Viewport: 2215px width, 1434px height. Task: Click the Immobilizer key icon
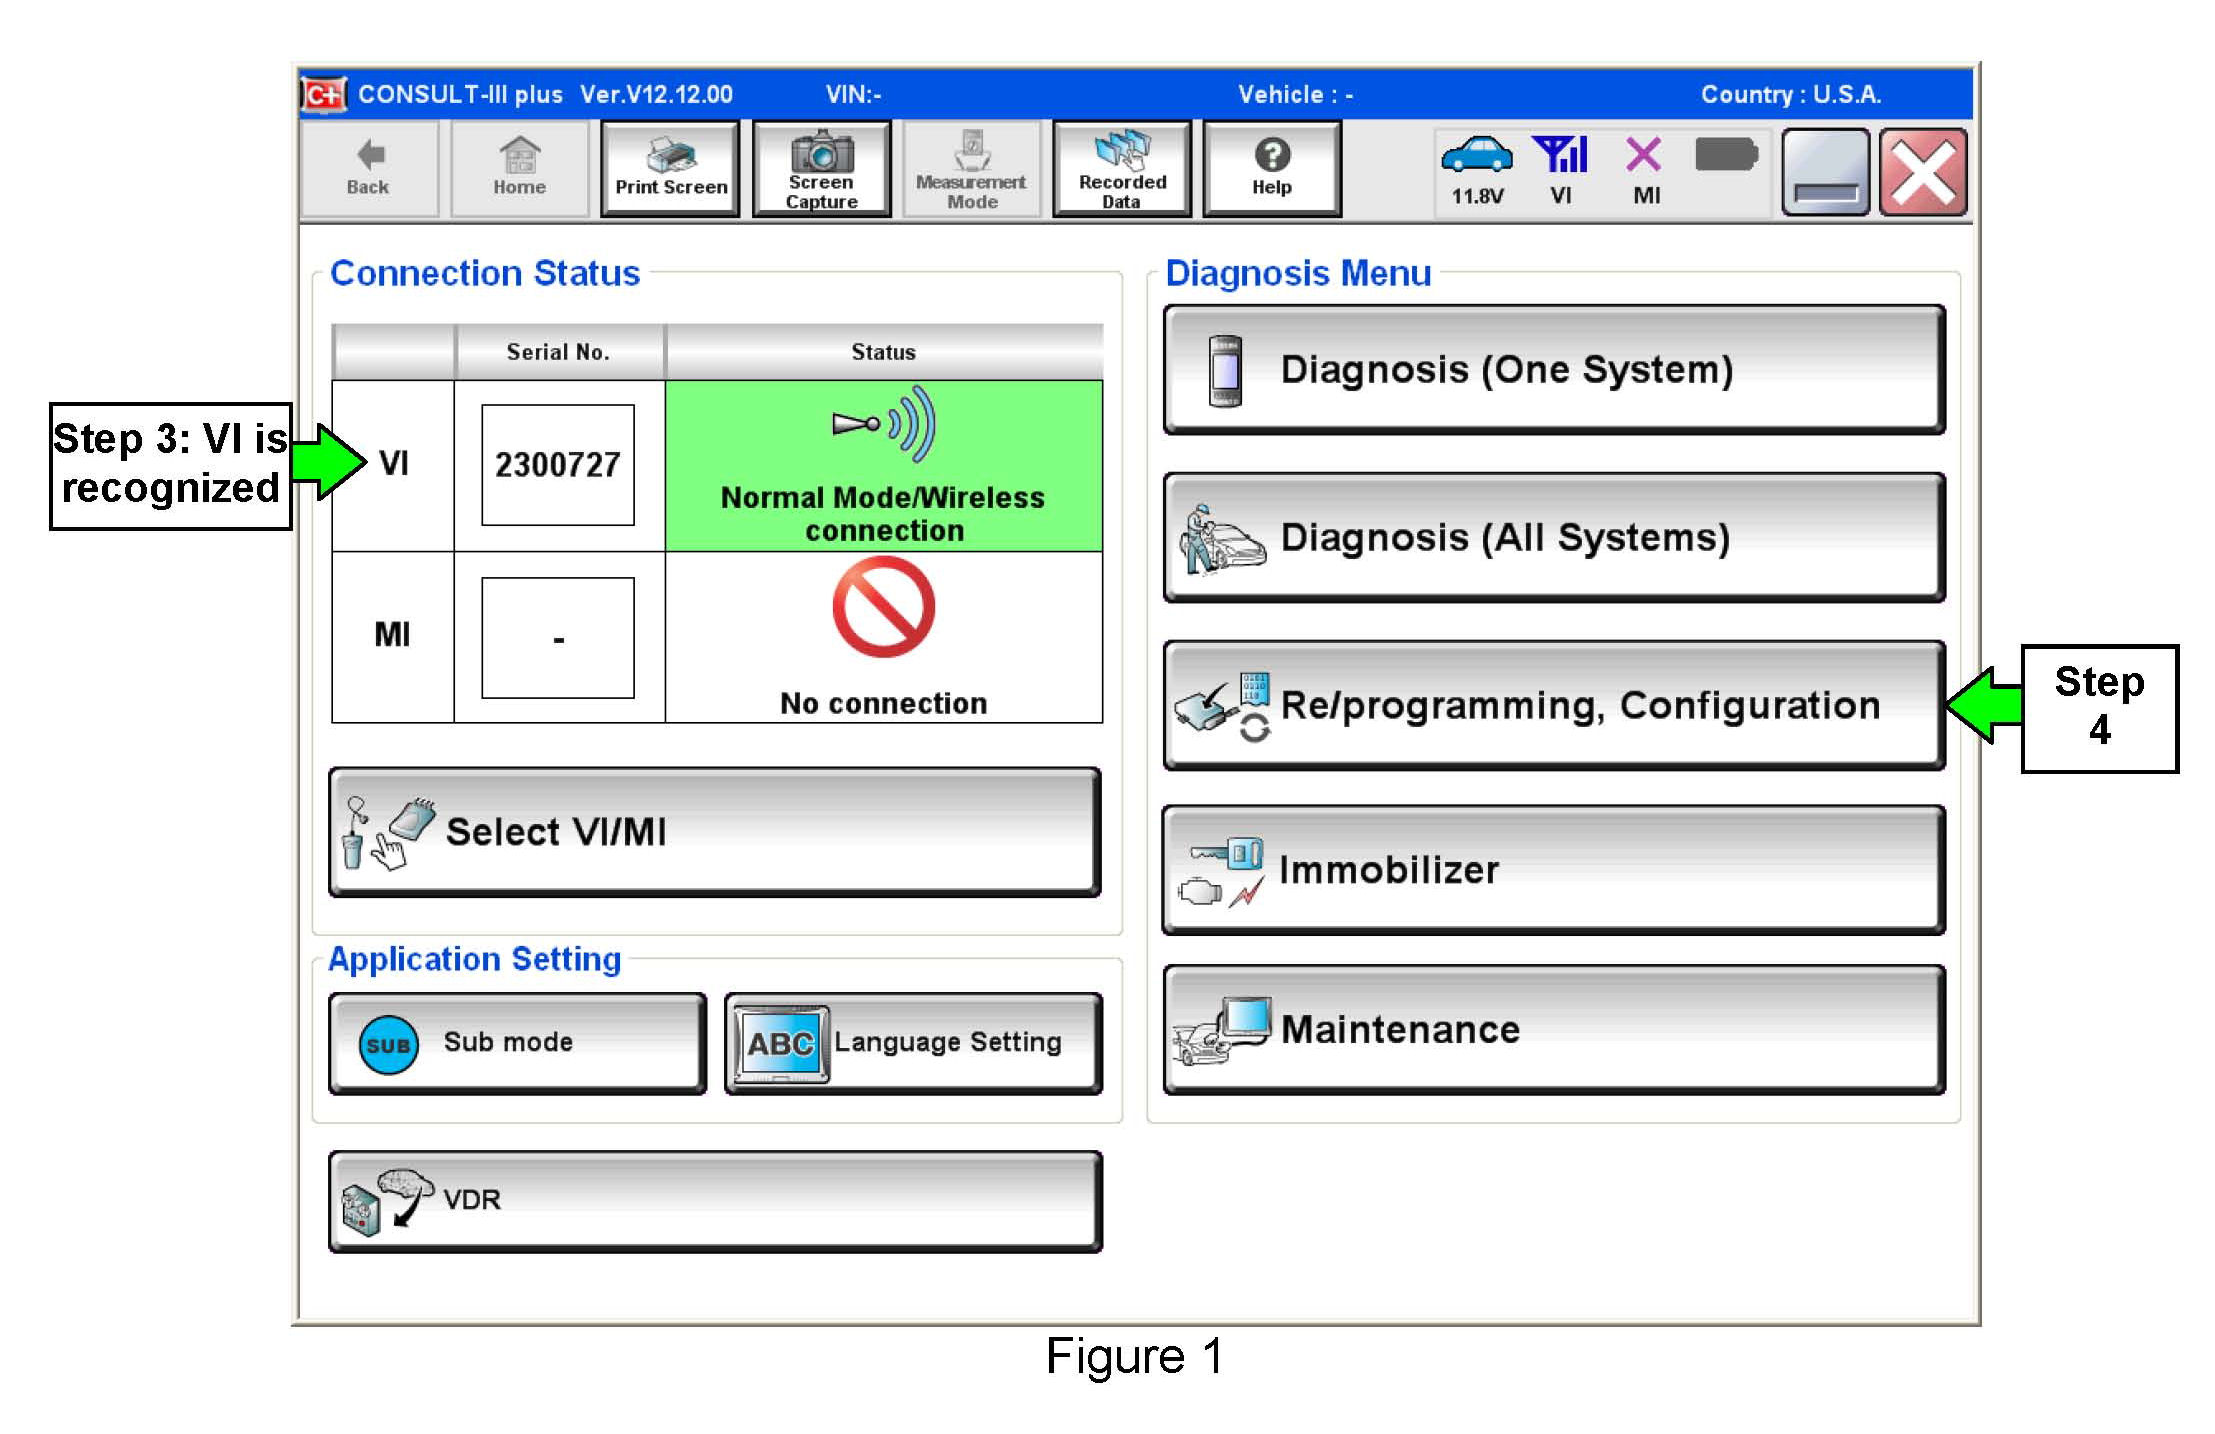pyautogui.click(x=1220, y=872)
